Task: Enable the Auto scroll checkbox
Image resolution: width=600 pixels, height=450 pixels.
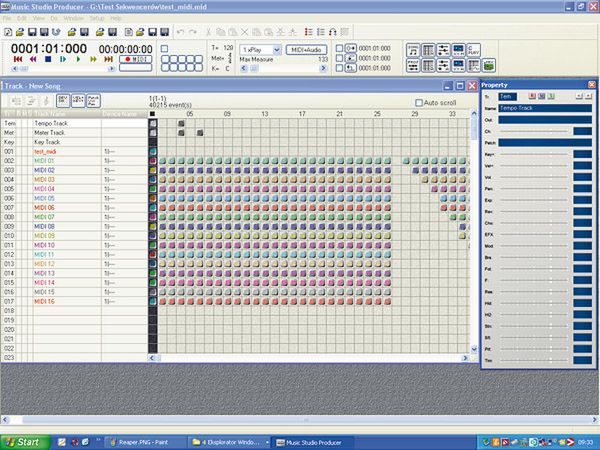Action: 419,103
